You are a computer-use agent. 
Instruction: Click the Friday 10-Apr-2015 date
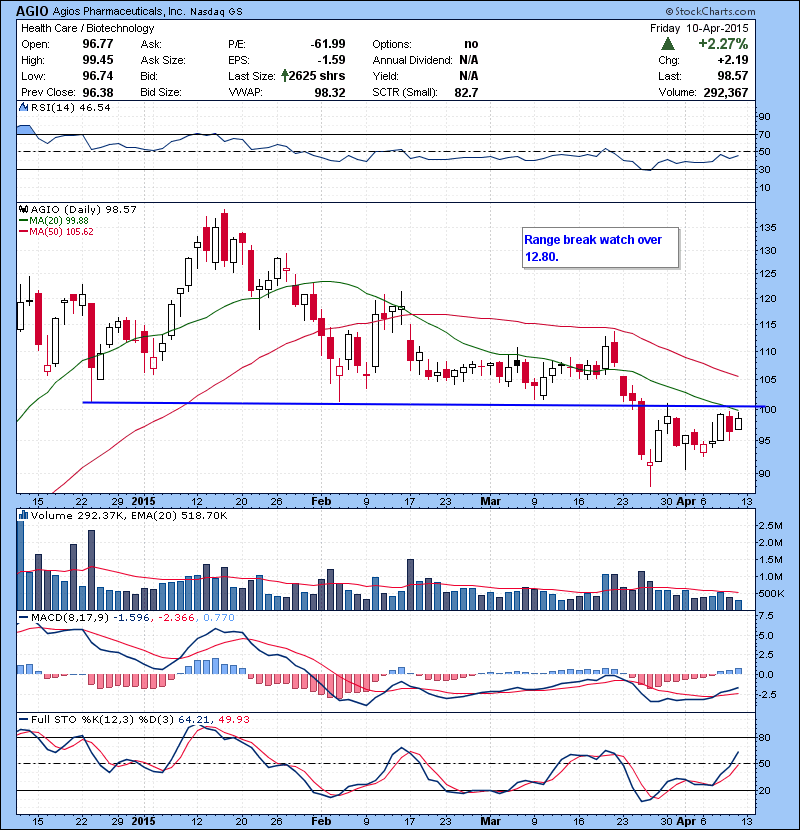click(699, 29)
